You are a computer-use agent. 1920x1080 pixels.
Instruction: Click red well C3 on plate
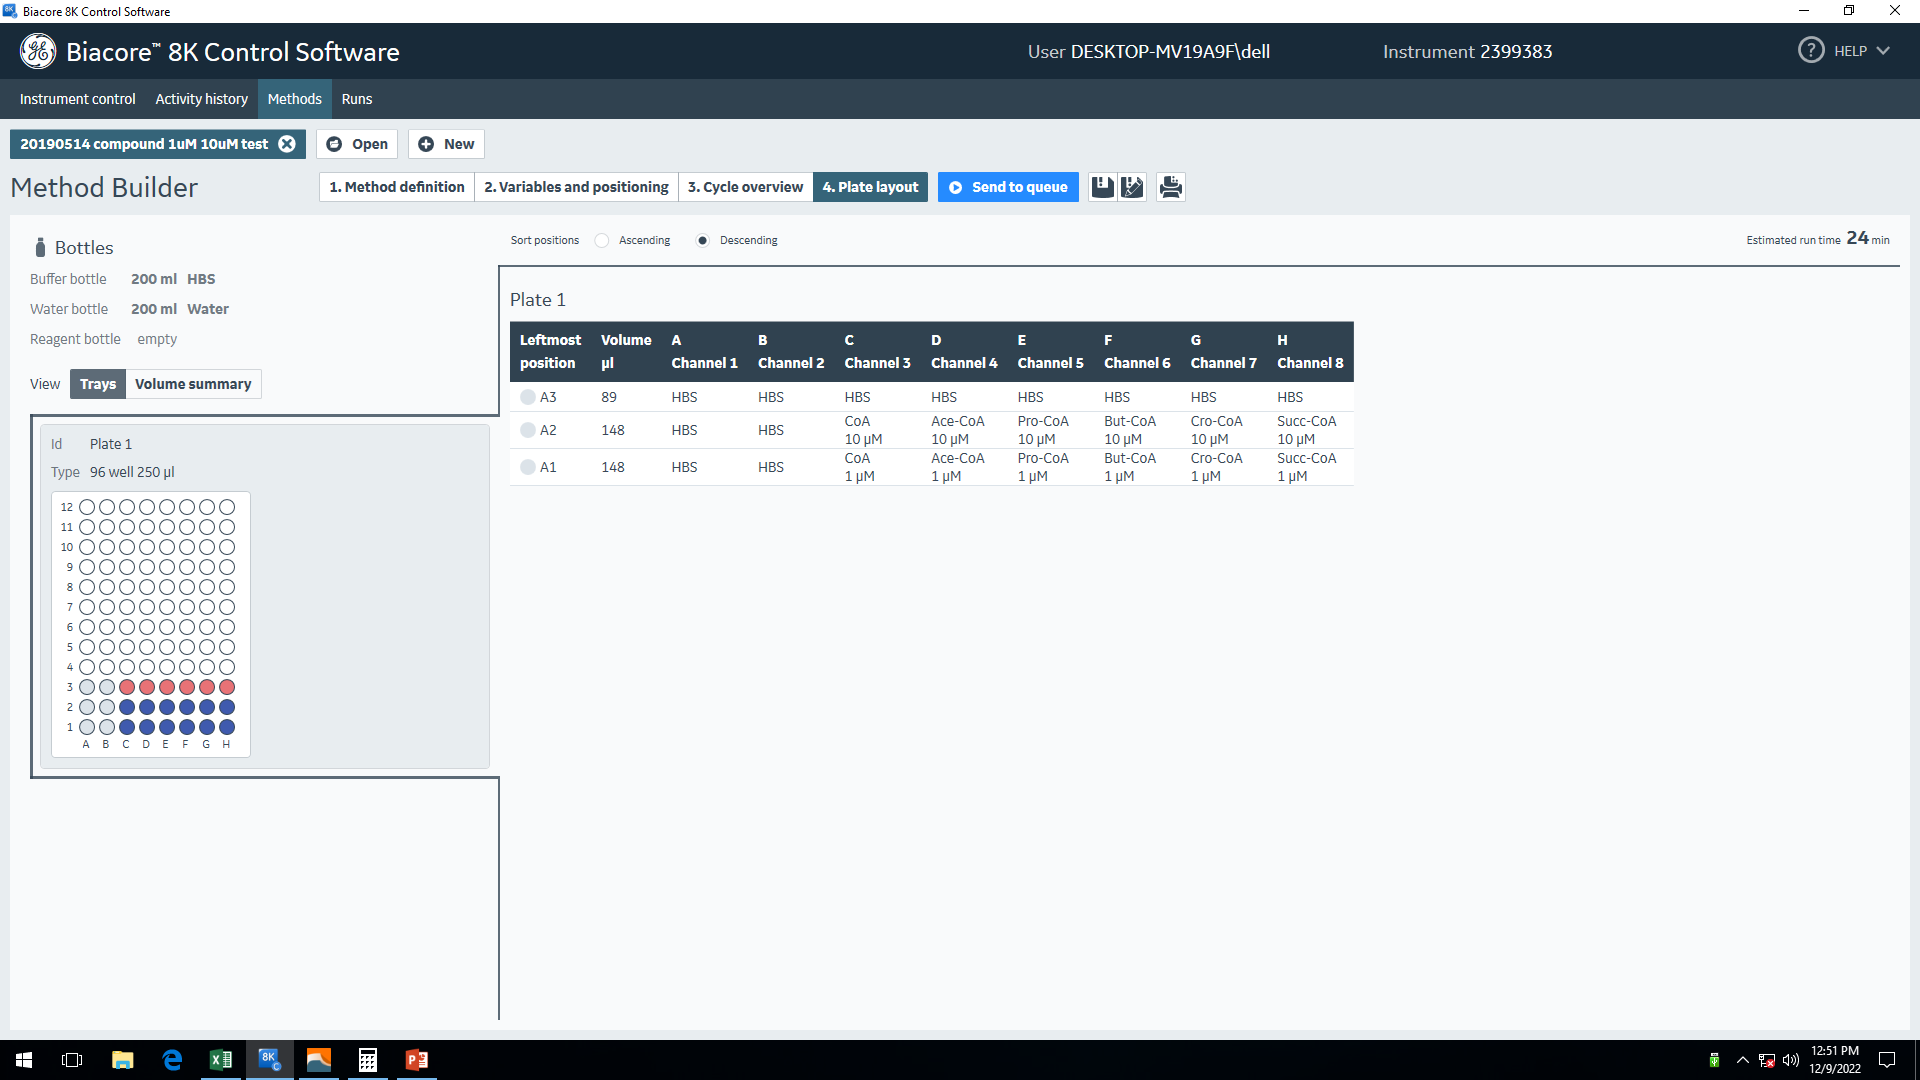(127, 688)
